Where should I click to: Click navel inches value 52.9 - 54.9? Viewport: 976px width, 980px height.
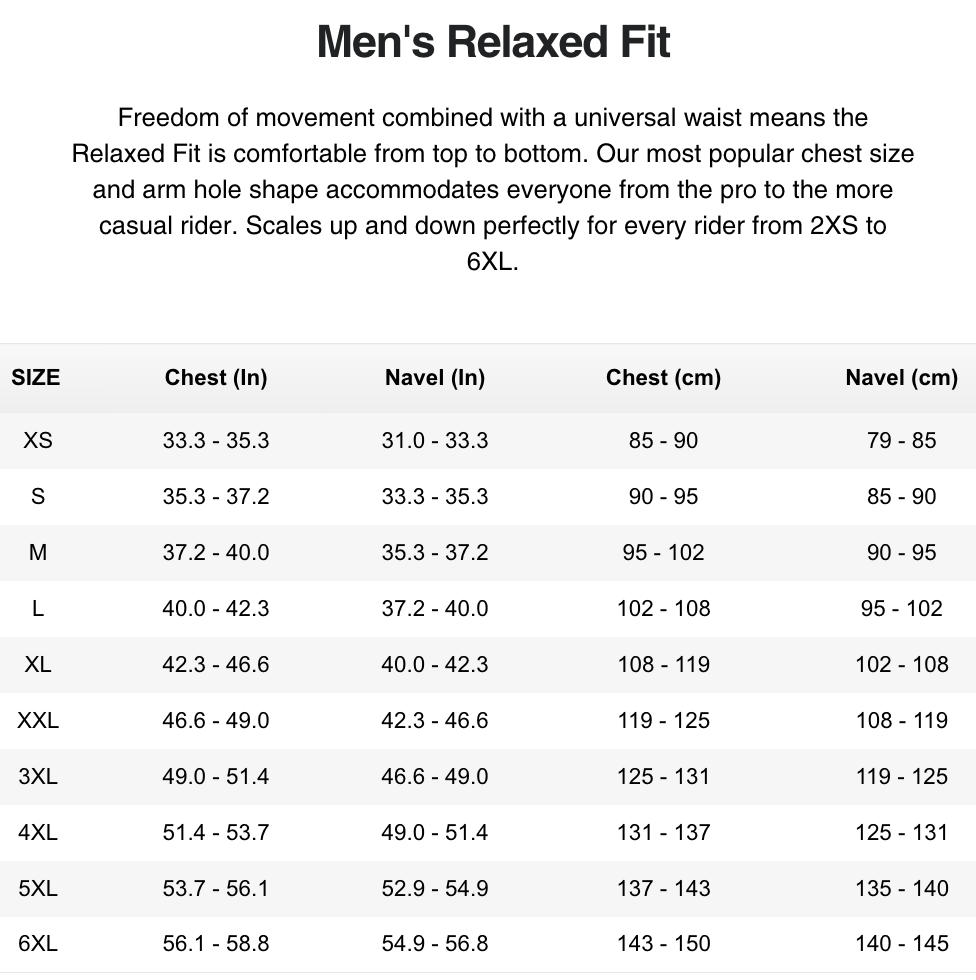pyautogui.click(x=435, y=888)
